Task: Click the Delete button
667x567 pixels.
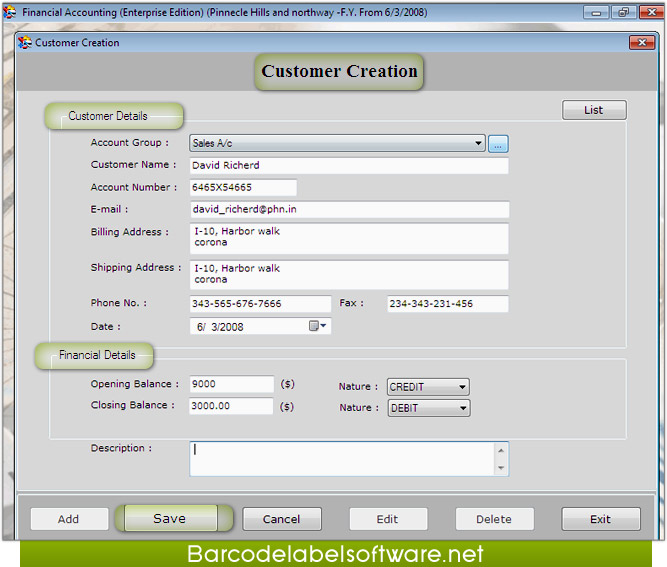Action: (494, 519)
